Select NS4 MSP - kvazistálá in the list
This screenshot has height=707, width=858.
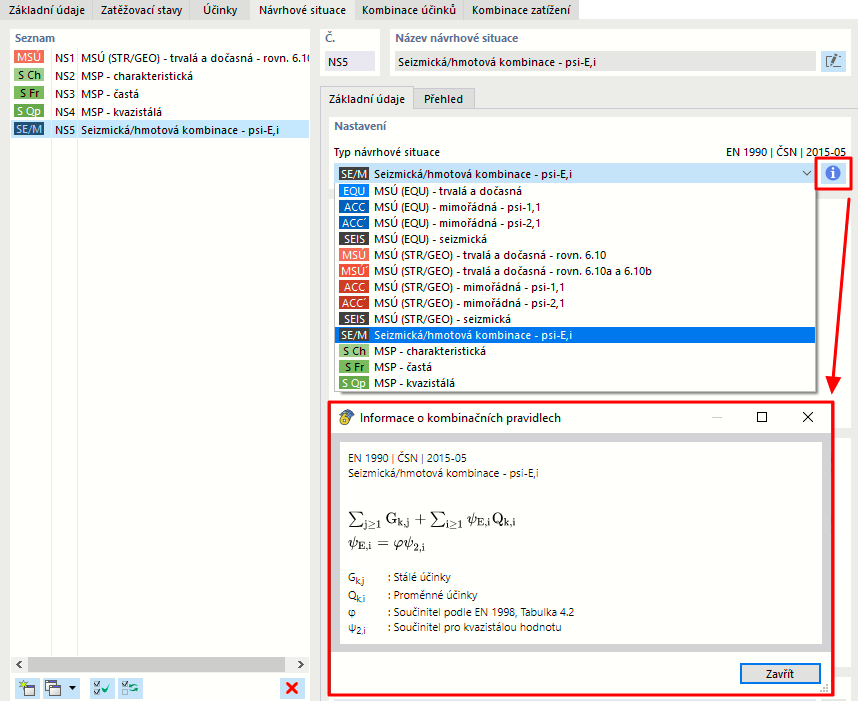(x=160, y=112)
